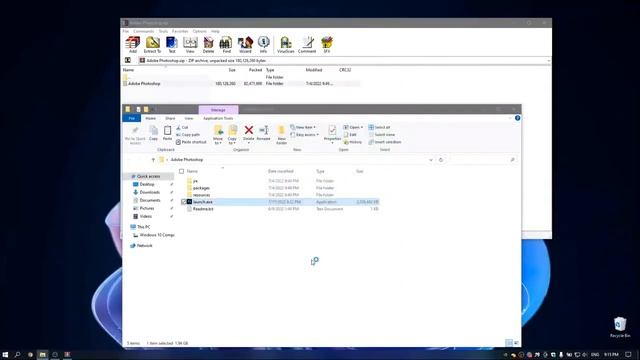
Task: Switch to the View tab in Explorer
Action: point(189,118)
